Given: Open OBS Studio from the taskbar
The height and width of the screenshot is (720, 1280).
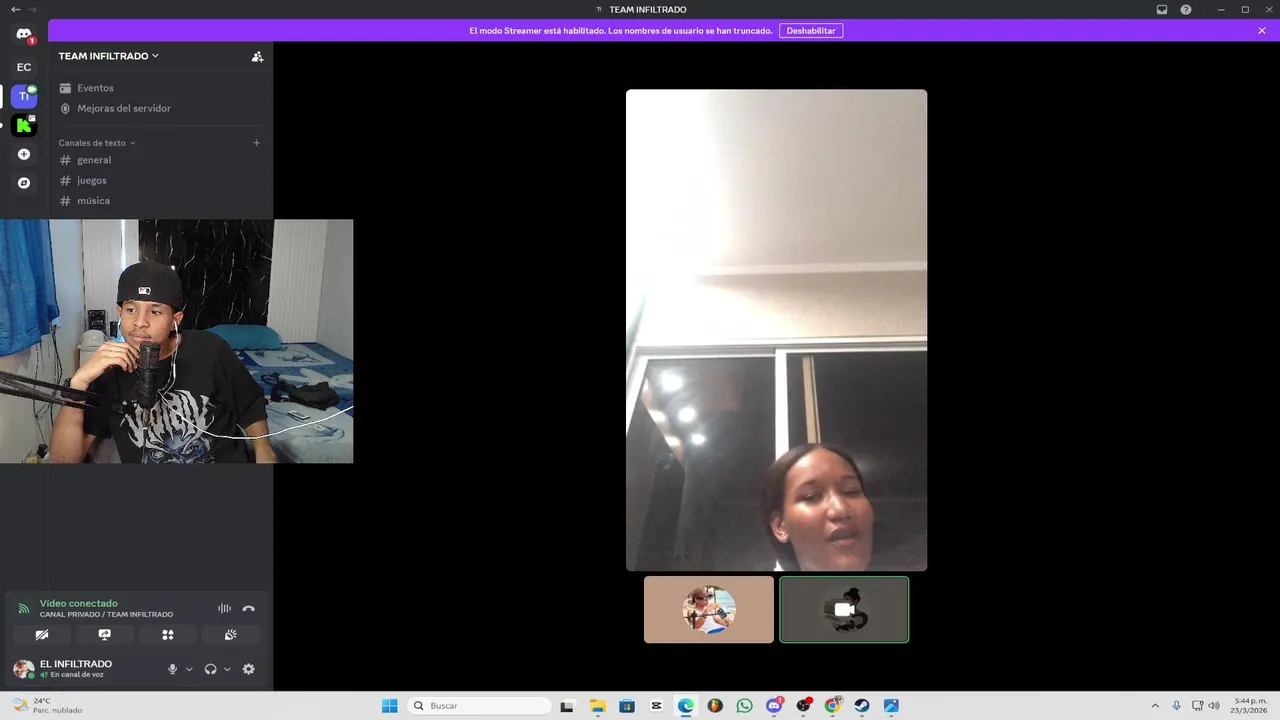Looking at the screenshot, I should click(803, 706).
